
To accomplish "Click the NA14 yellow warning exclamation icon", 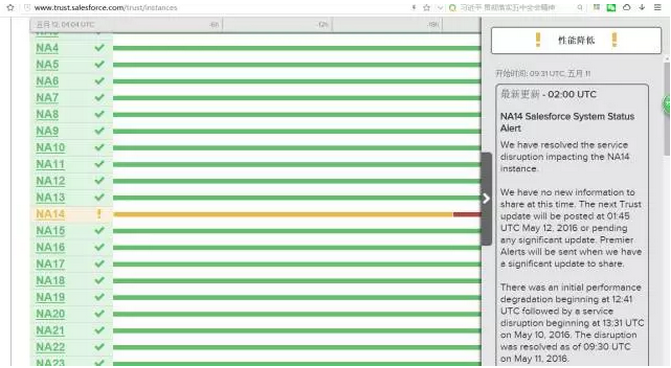I will click(99, 214).
